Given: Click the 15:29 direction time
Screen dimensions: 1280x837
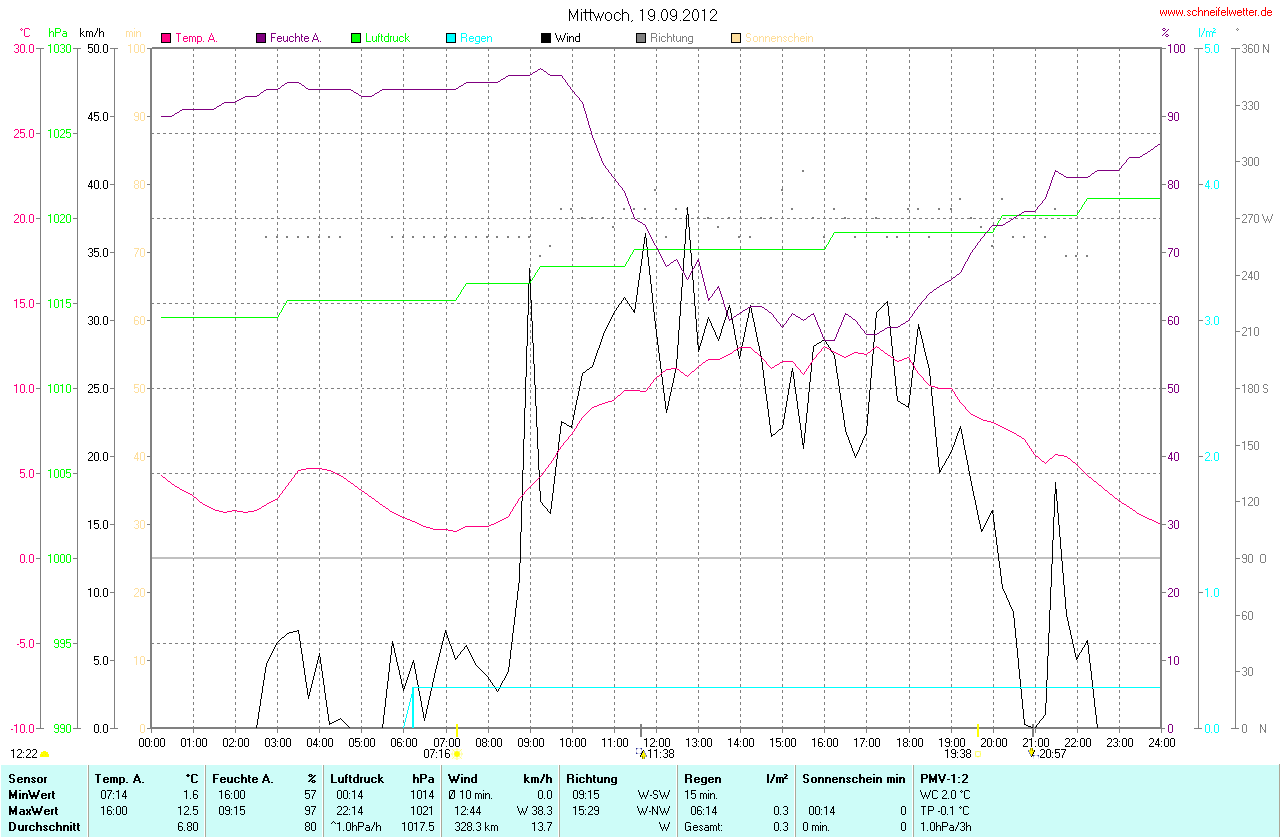Looking at the screenshot, I should coord(586,811).
